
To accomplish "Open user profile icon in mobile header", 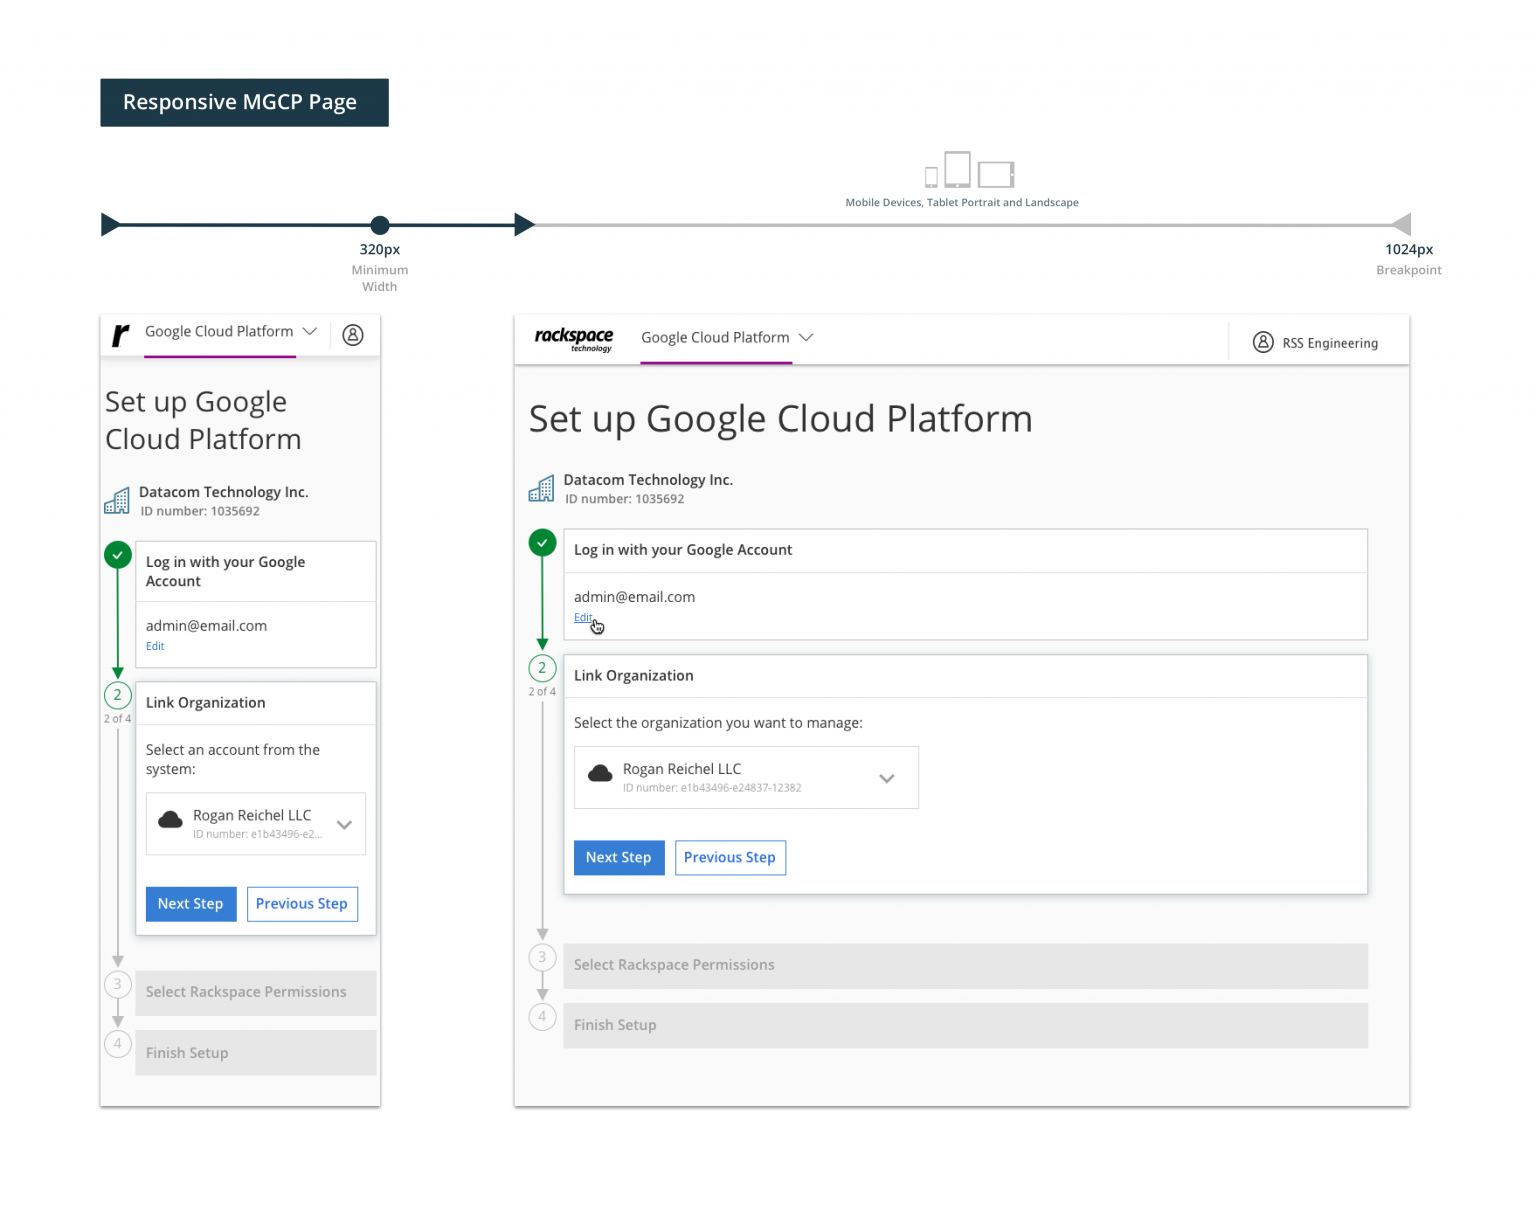I will [x=353, y=335].
